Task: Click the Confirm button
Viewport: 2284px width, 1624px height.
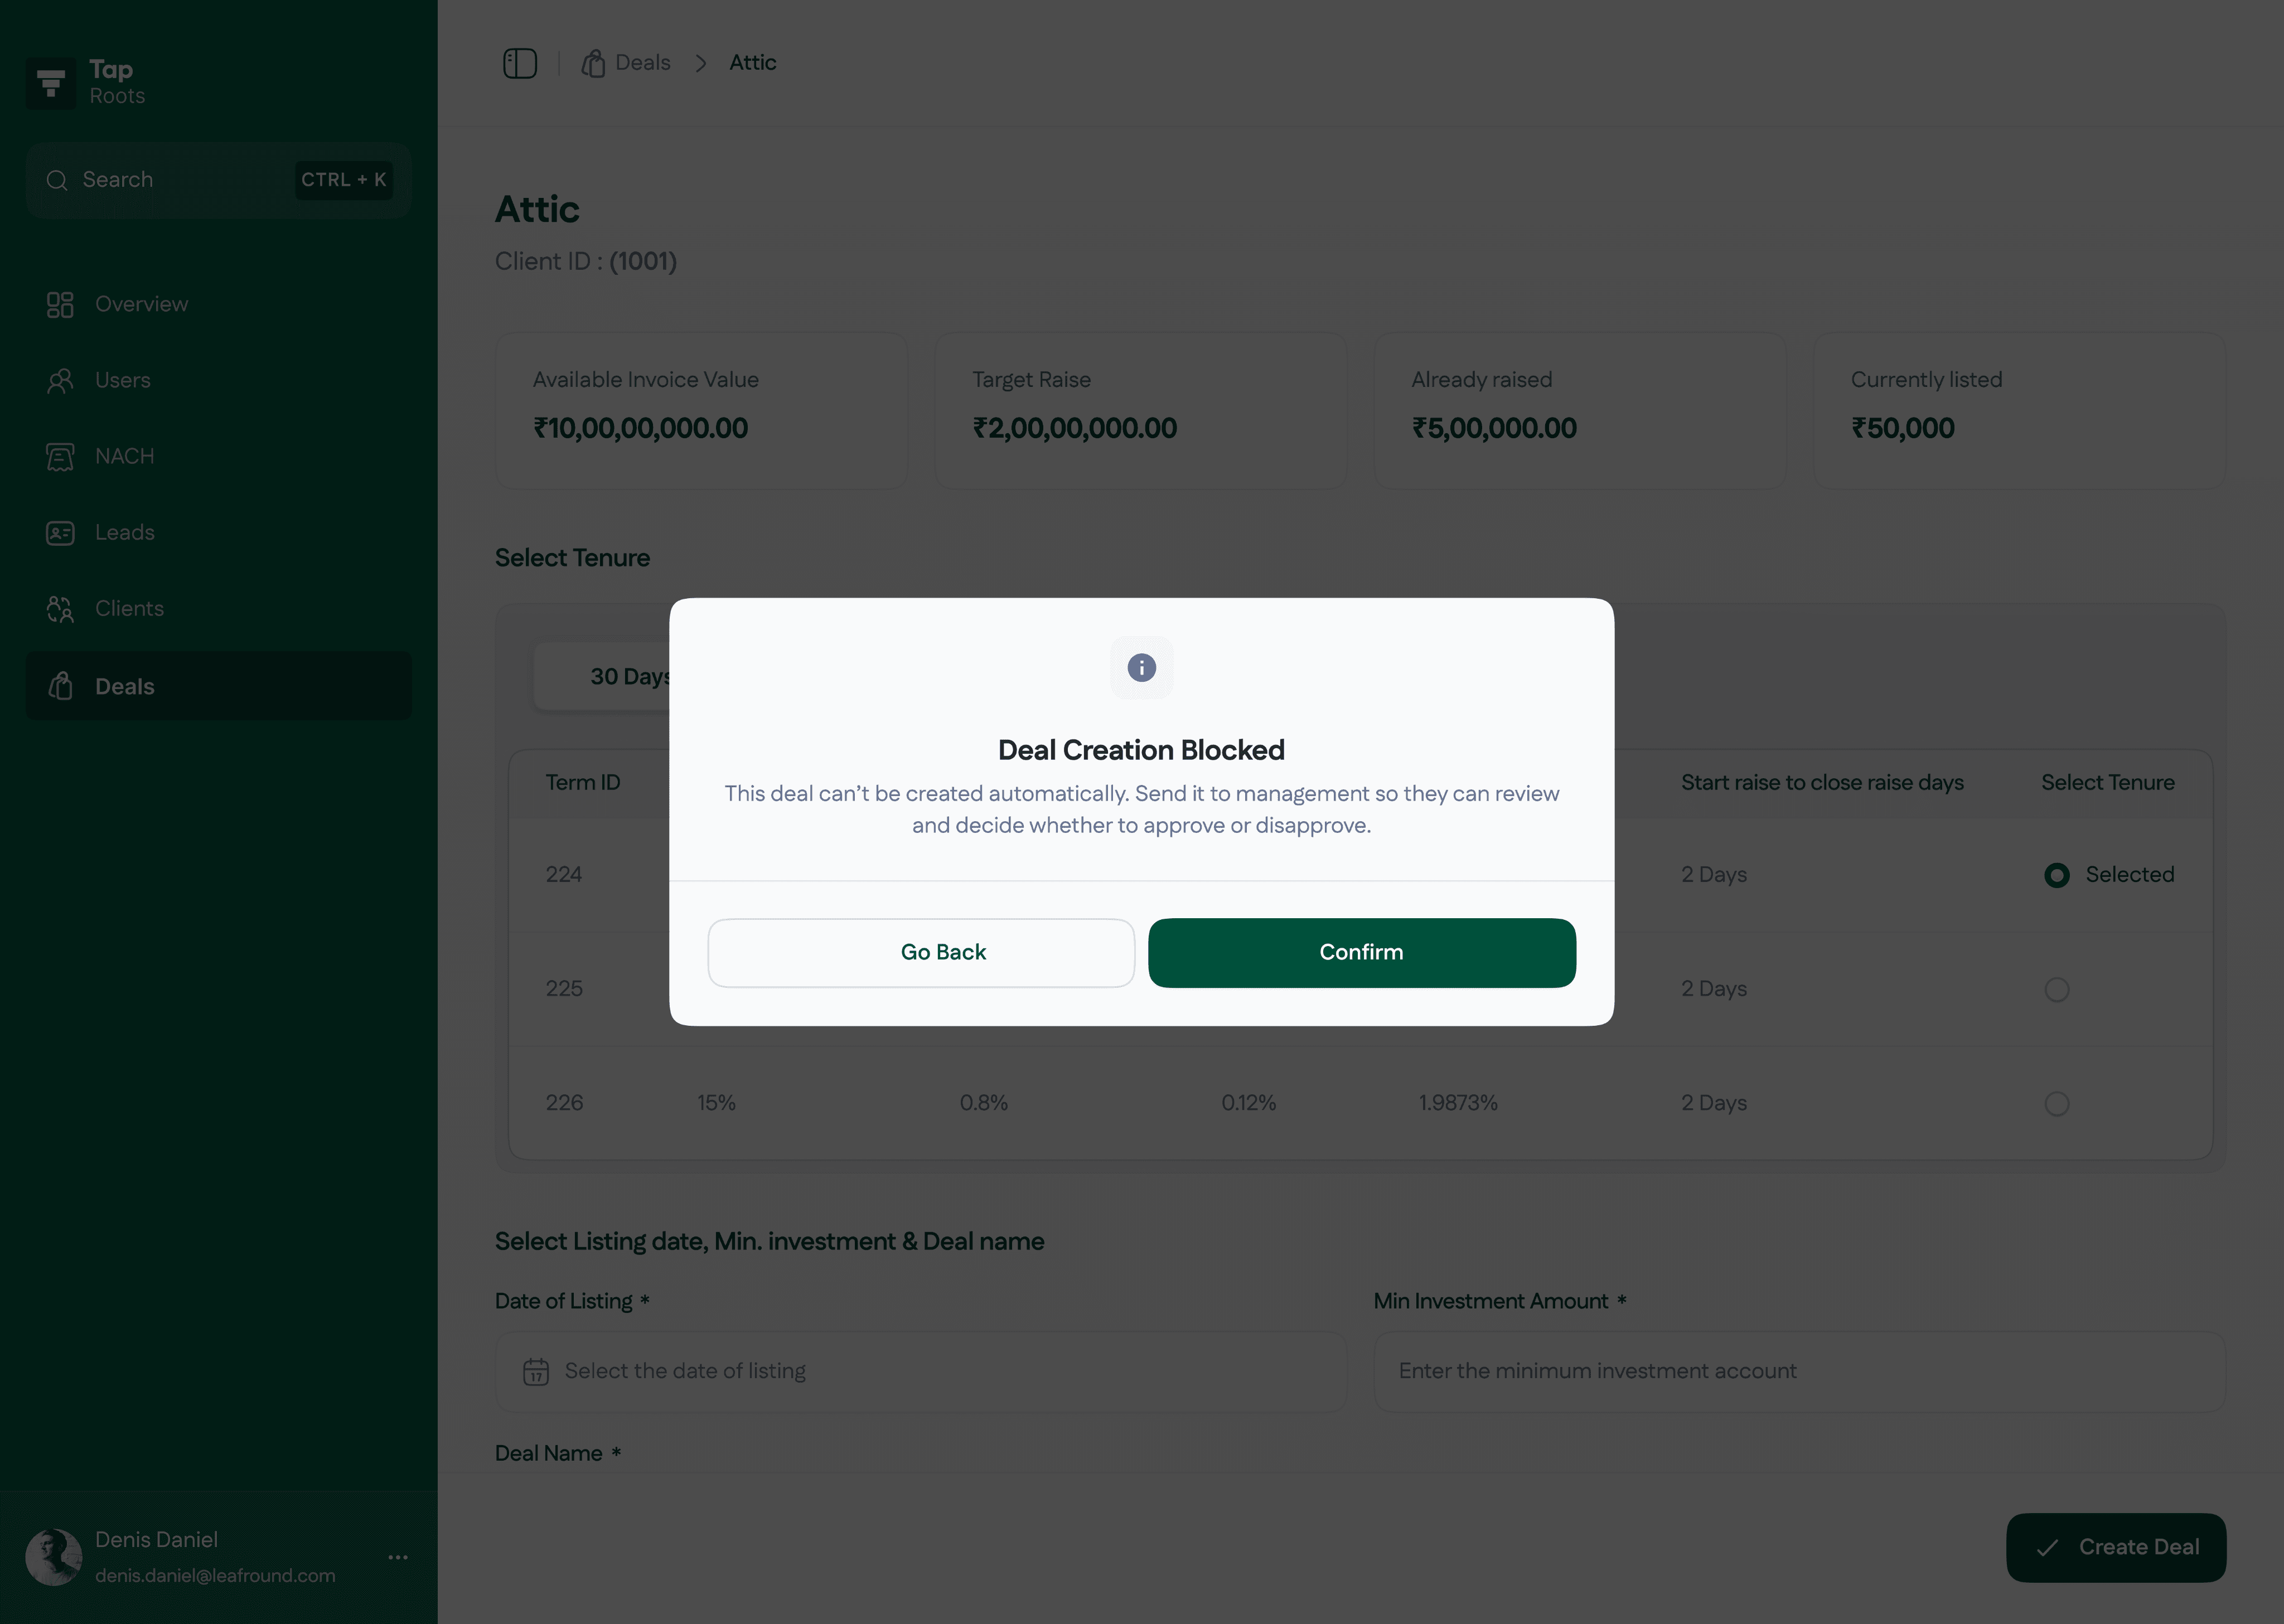Action: [1361, 952]
